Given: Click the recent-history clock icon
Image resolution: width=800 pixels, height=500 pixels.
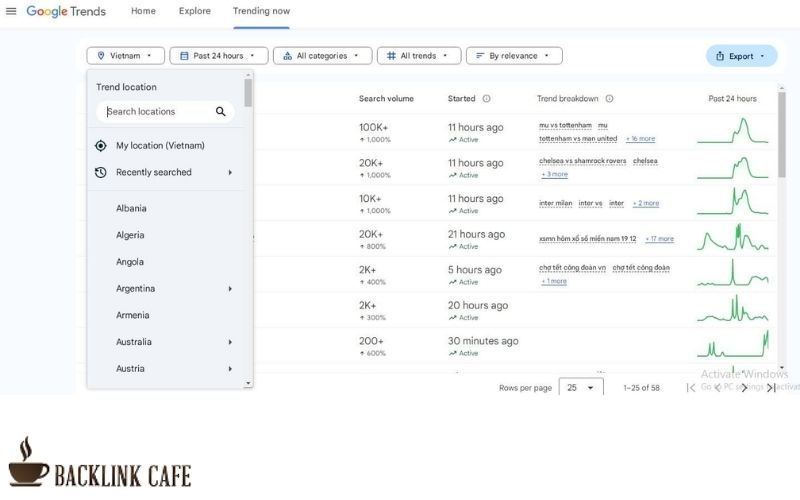Looking at the screenshot, I should 101,172.
